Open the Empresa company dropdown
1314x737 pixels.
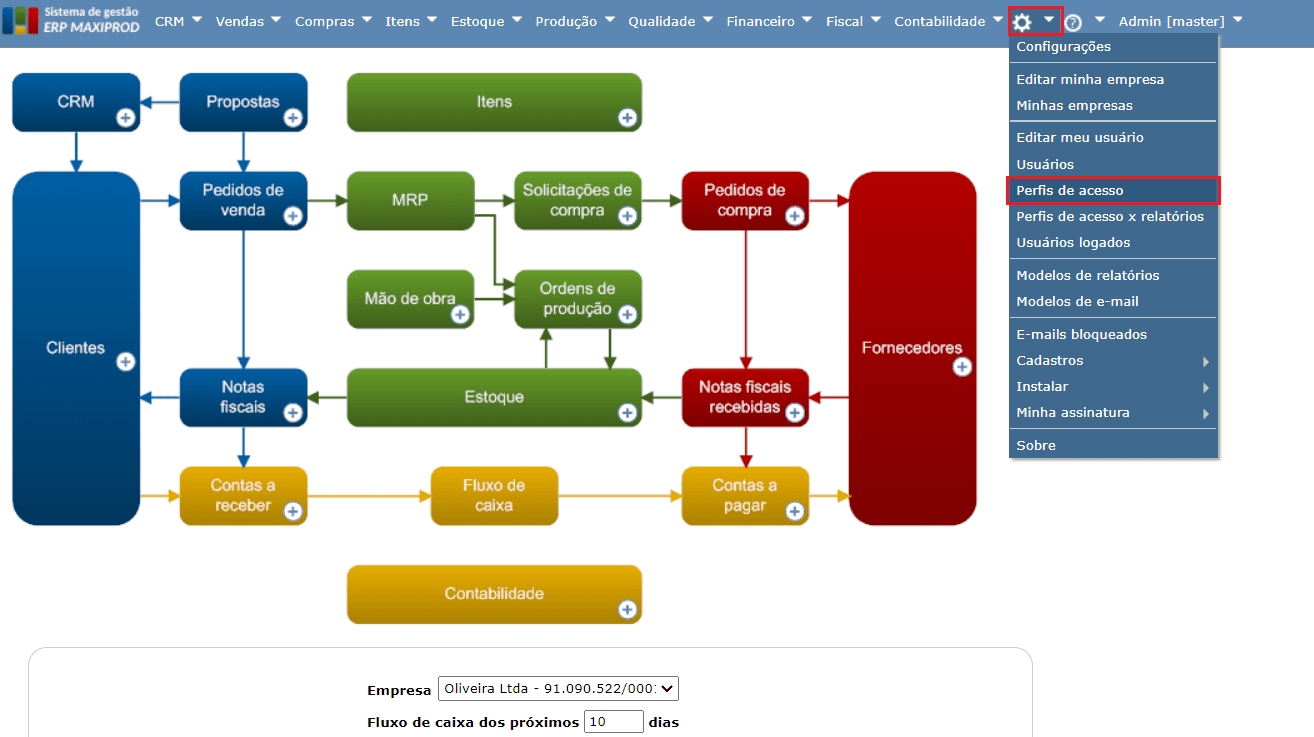click(x=558, y=689)
